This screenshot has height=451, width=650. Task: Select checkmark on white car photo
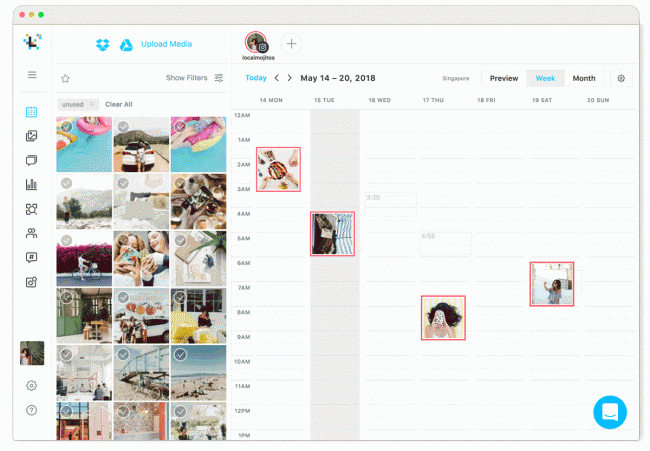coord(123,126)
